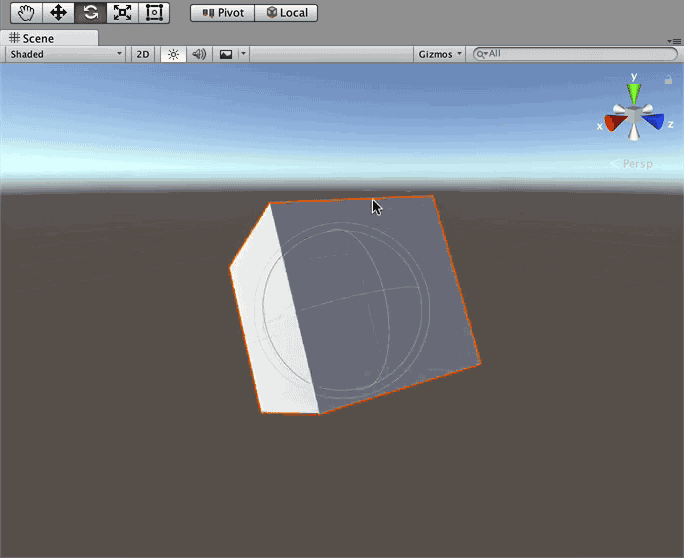This screenshot has height=558, width=684.
Task: Toggle Local/Global handle rotation
Action: click(x=286, y=13)
